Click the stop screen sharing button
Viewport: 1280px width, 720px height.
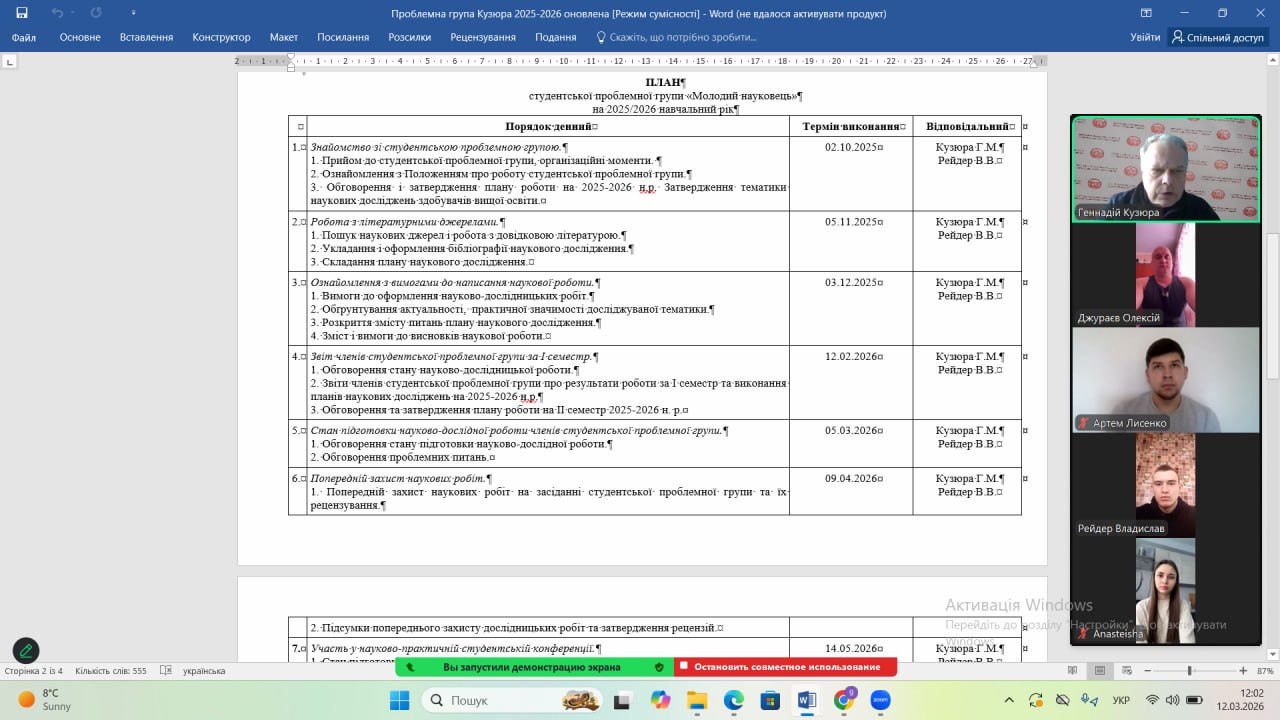pos(785,667)
